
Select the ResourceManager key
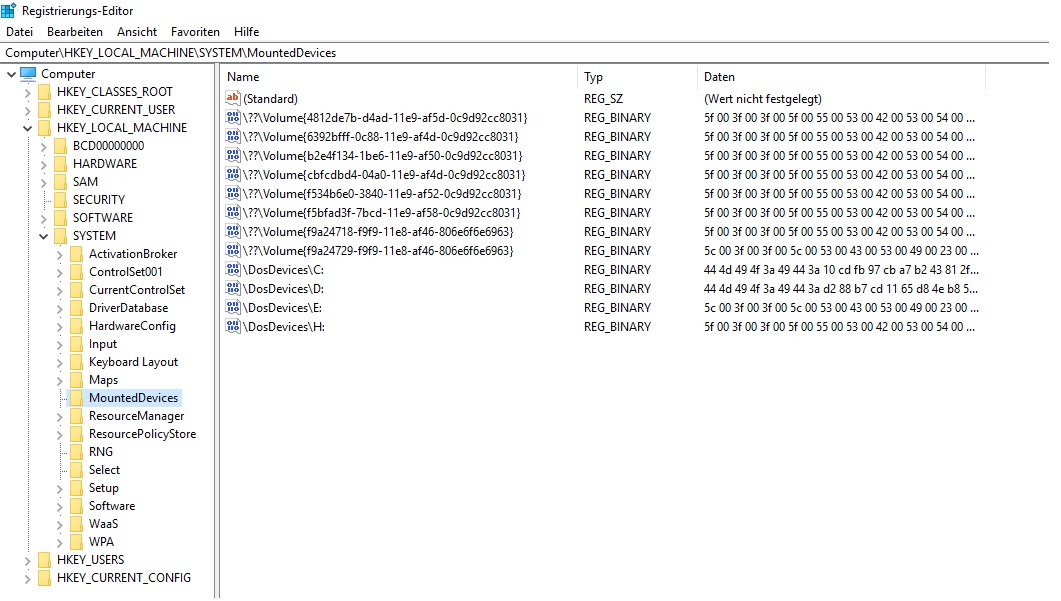point(136,416)
